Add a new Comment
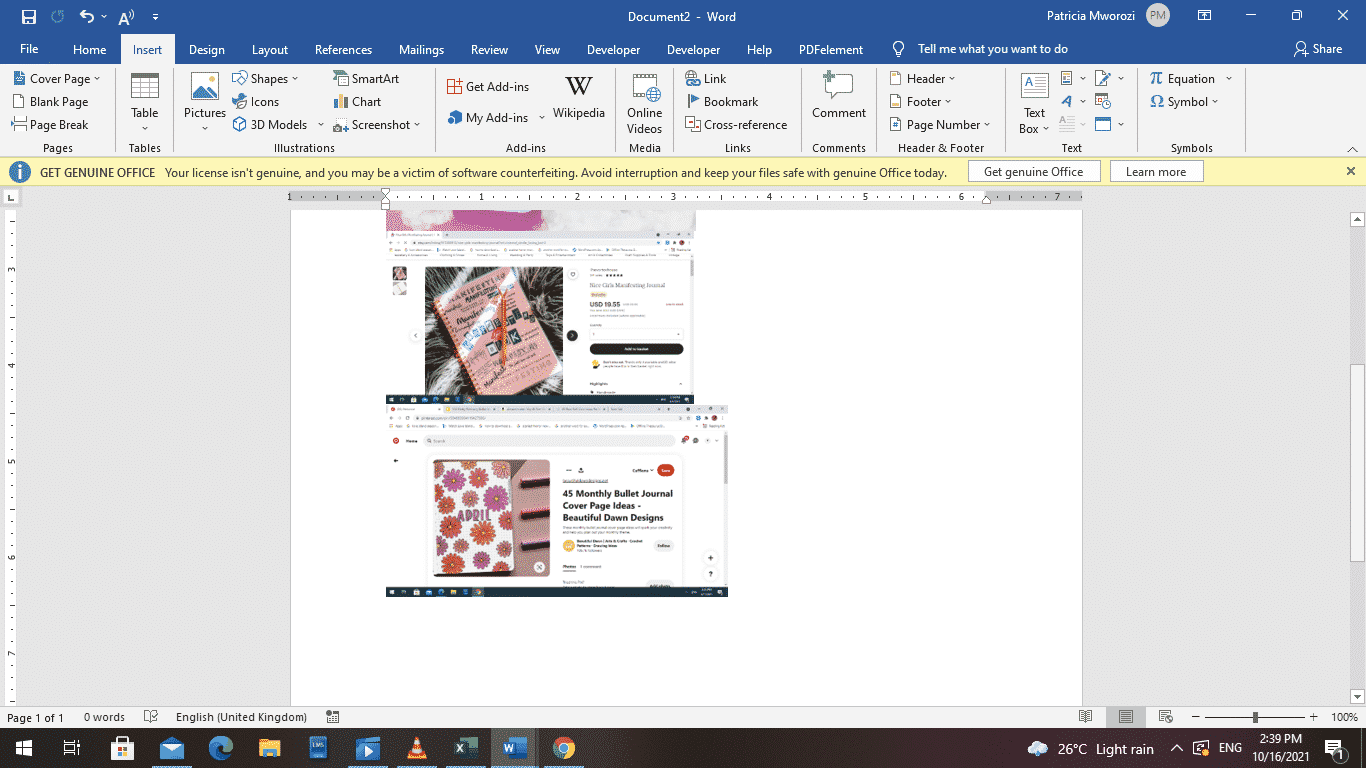Viewport: 1366px width, 768px height. click(x=838, y=100)
